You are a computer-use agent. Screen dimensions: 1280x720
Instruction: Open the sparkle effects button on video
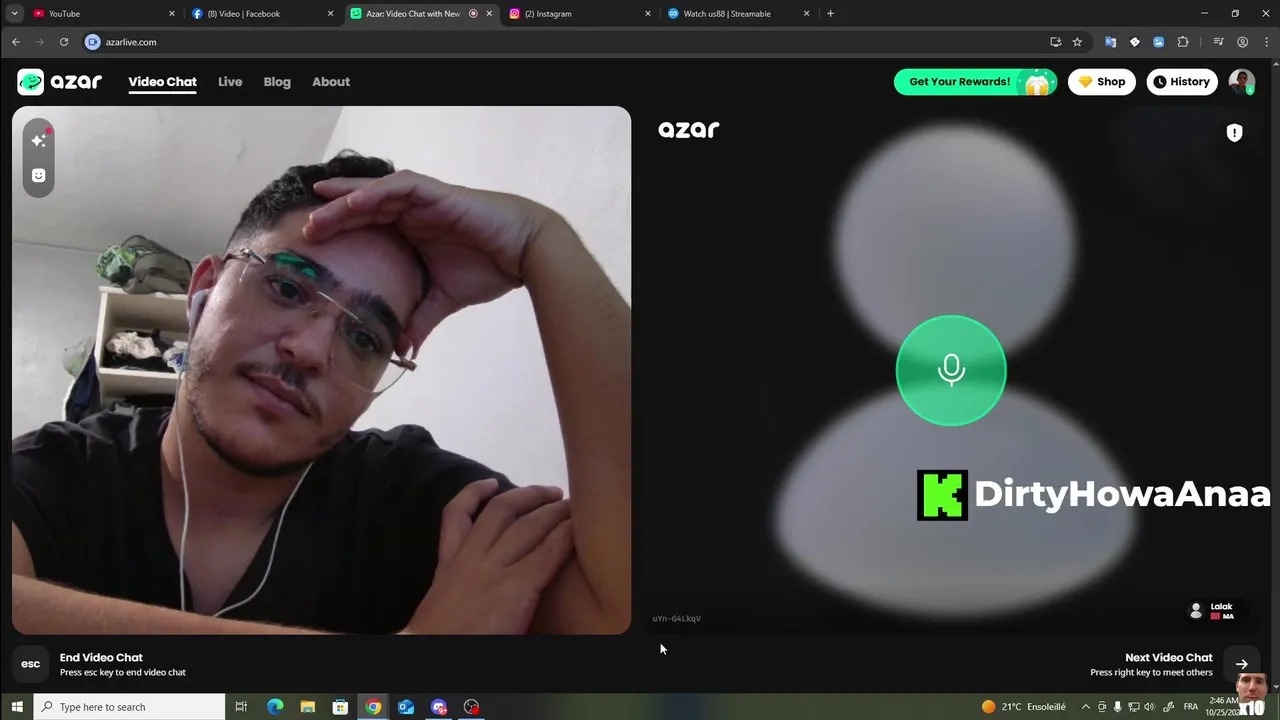click(38, 141)
